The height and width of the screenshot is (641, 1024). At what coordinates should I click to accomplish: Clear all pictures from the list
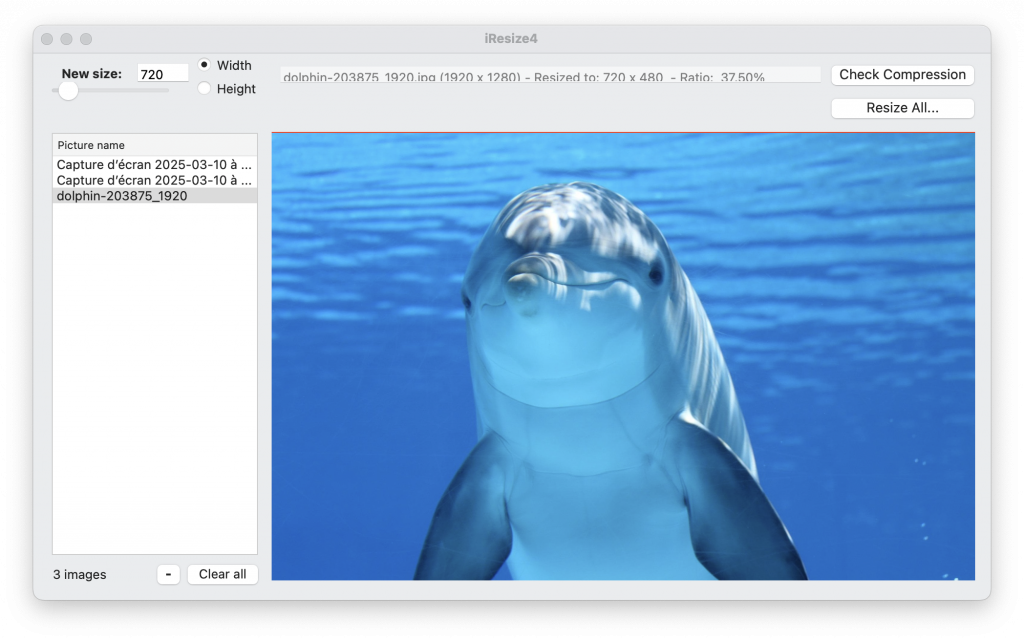[223, 574]
